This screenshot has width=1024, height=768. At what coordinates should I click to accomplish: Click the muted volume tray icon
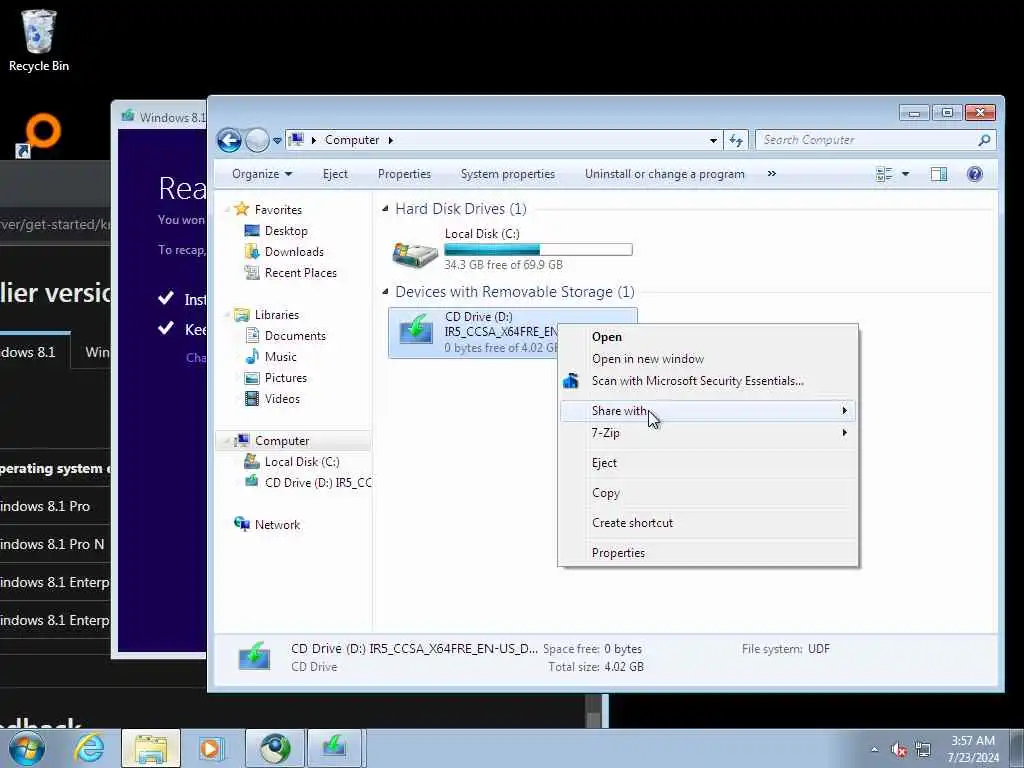click(899, 749)
